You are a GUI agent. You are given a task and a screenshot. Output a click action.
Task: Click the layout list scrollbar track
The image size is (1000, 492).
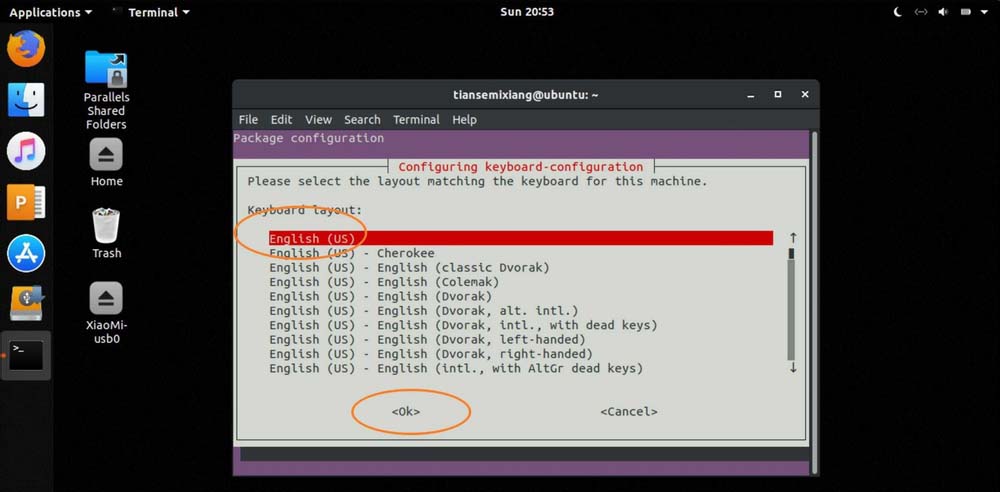791,309
